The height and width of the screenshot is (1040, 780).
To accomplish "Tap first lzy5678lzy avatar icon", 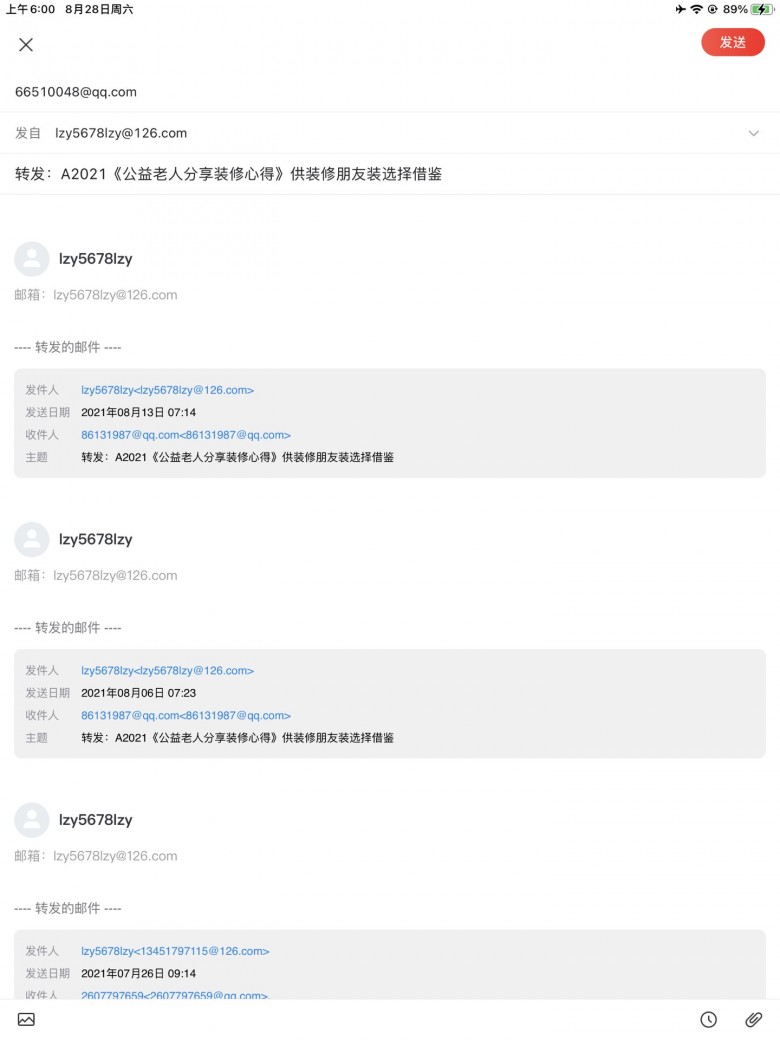I will [32, 259].
